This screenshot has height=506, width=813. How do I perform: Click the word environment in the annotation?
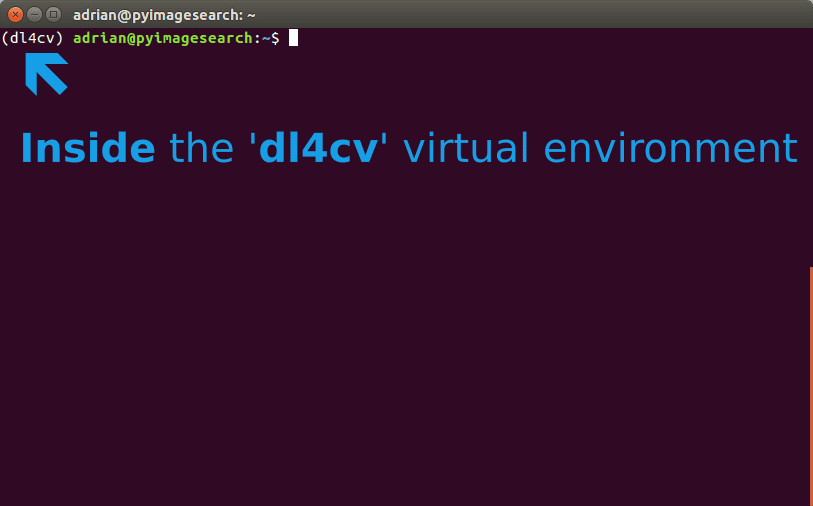(670, 148)
